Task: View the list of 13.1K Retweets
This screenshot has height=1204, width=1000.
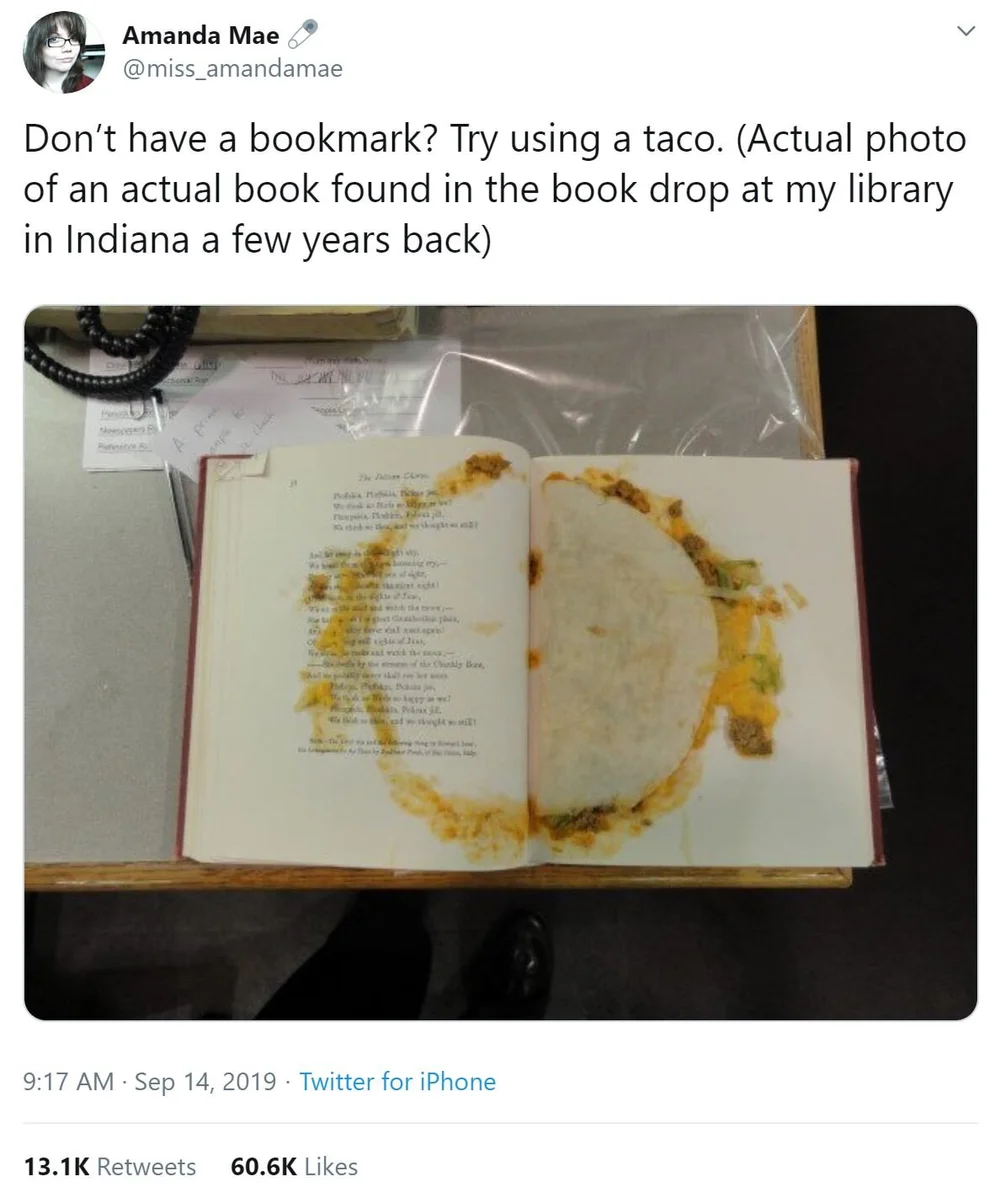Action: [x=110, y=1166]
